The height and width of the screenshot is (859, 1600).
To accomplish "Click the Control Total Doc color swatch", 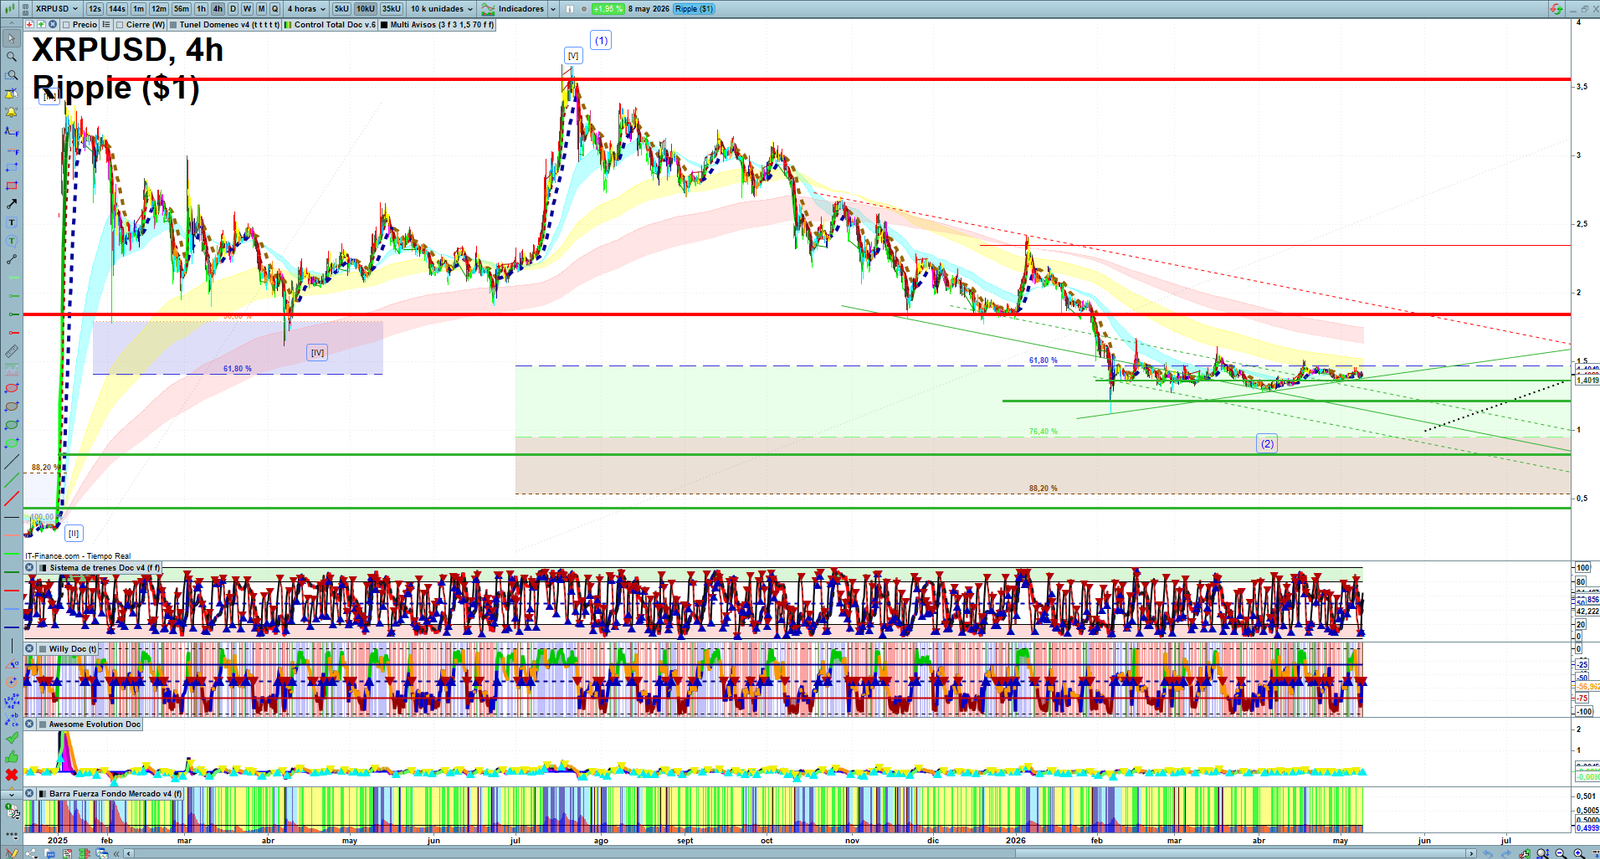I will tap(288, 25).
